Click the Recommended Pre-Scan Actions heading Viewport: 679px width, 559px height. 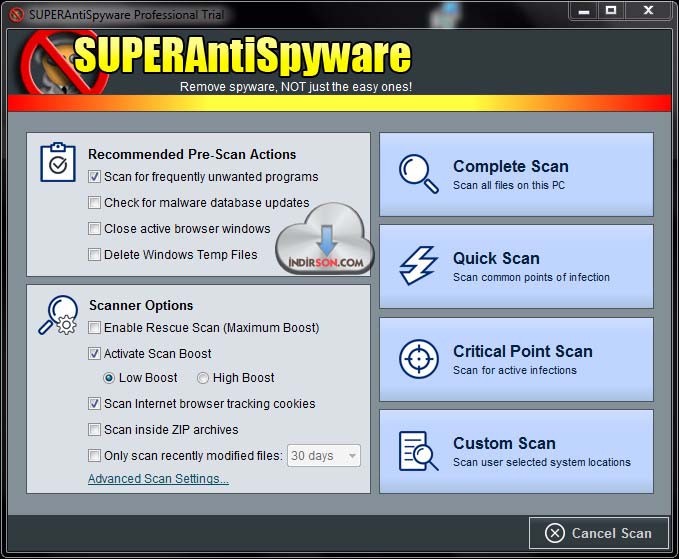[x=192, y=154]
